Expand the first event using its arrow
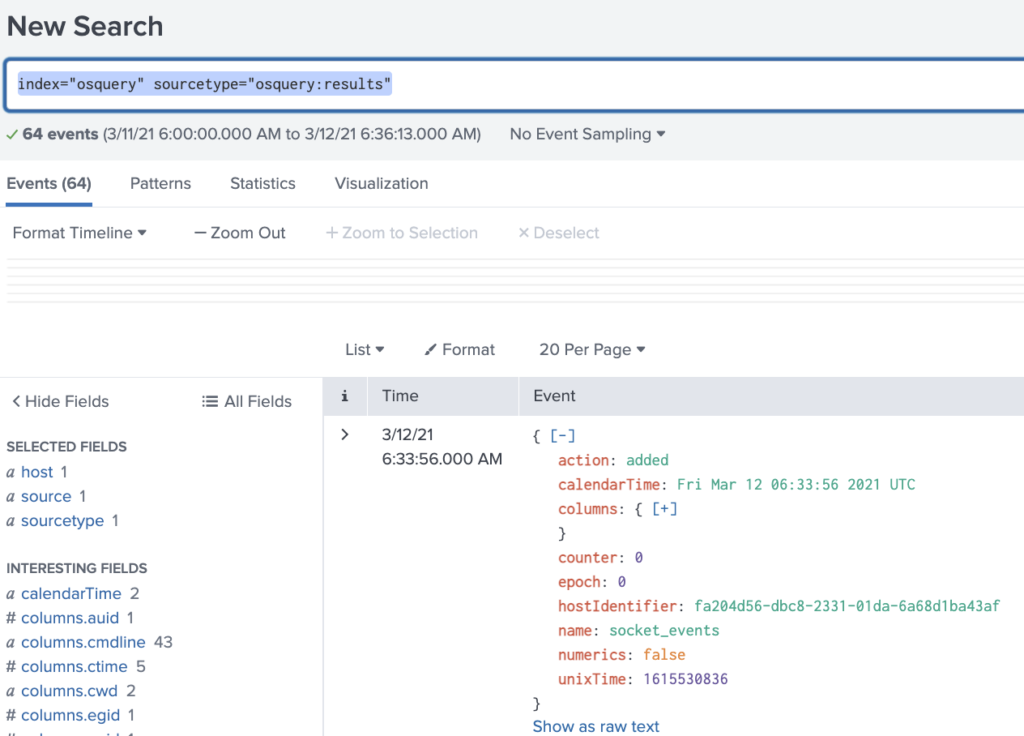The height and width of the screenshot is (736, 1024). (344, 434)
